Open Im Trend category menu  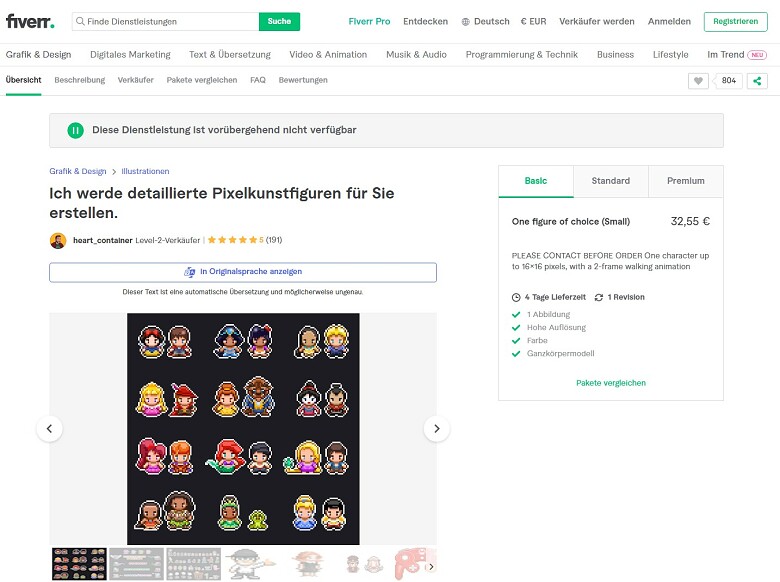coord(725,55)
